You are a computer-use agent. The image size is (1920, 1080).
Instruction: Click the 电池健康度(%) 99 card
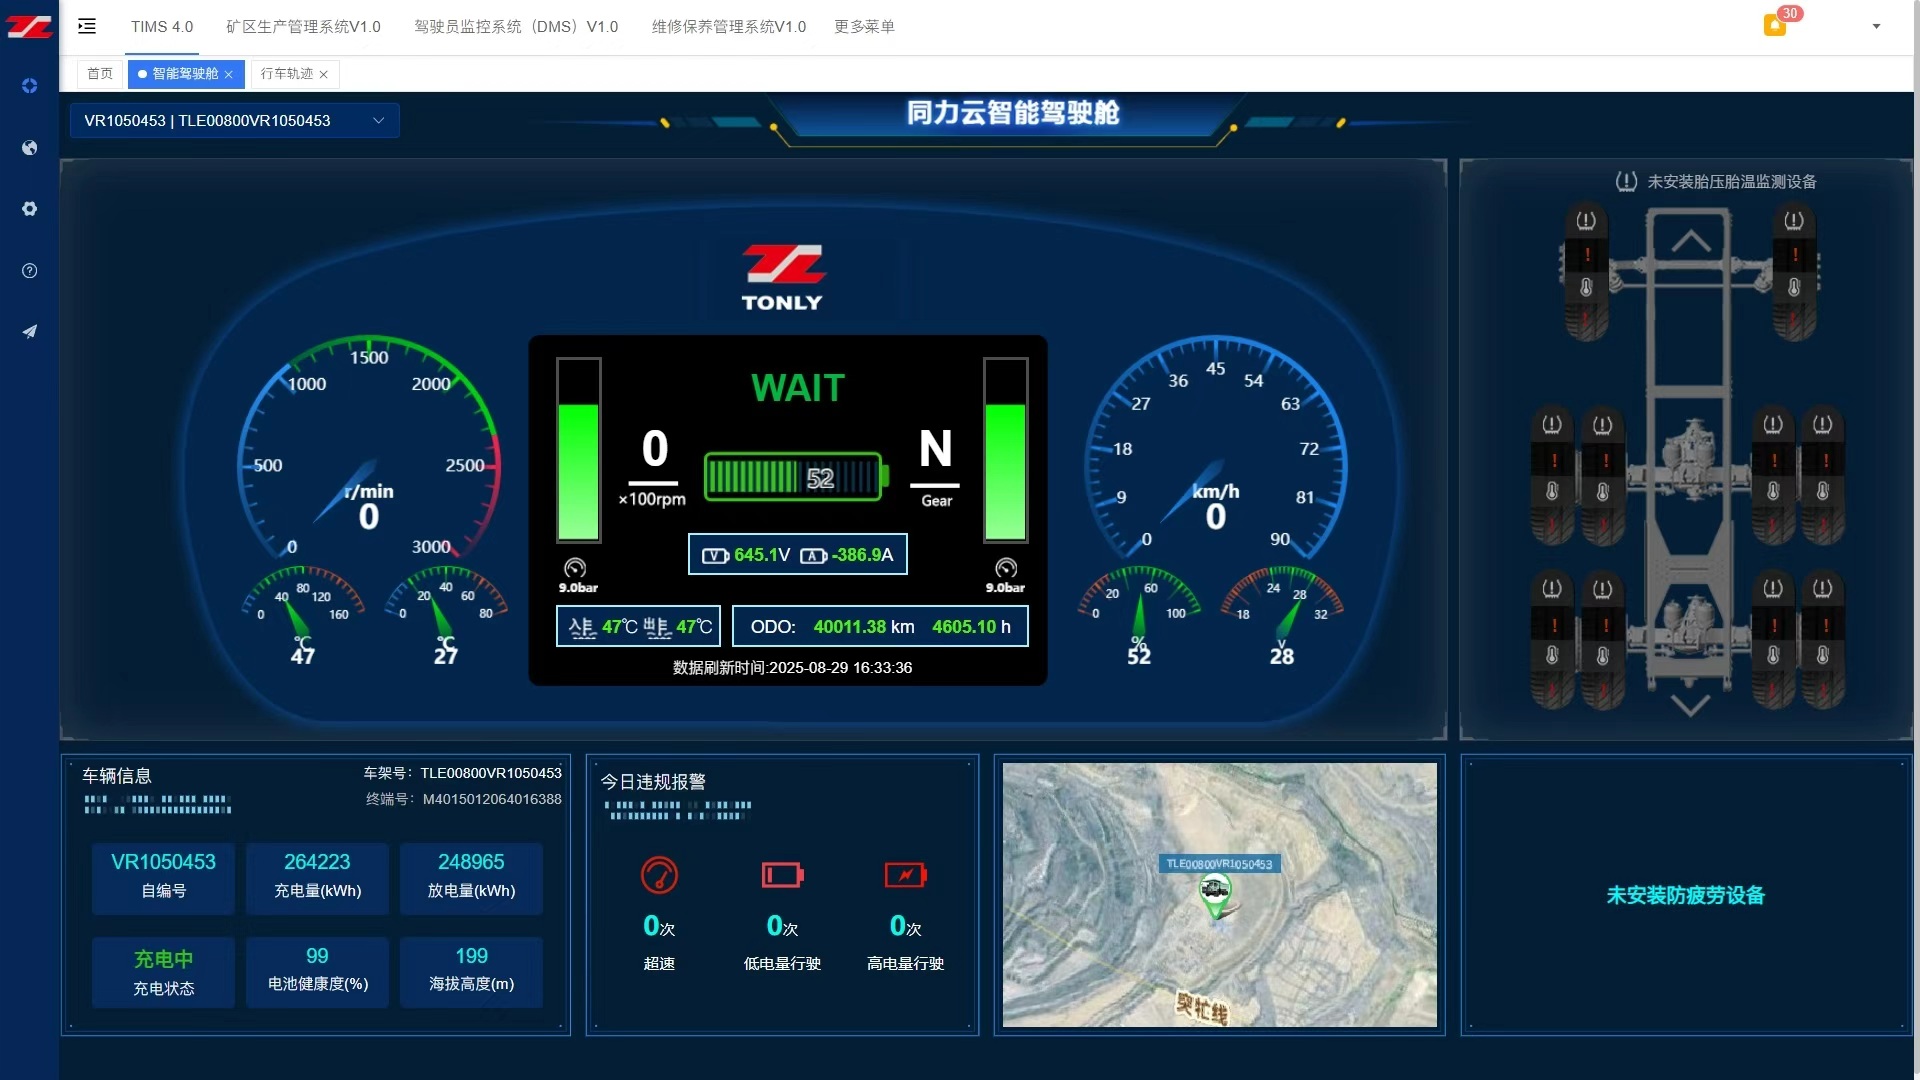pyautogui.click(x=317, y=971)
